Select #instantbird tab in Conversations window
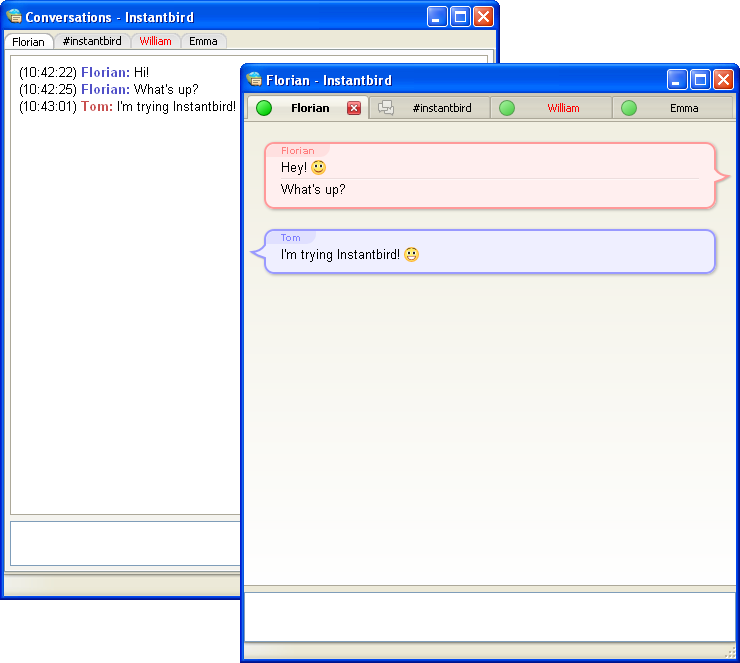740x663 pixels. (92, 41)
